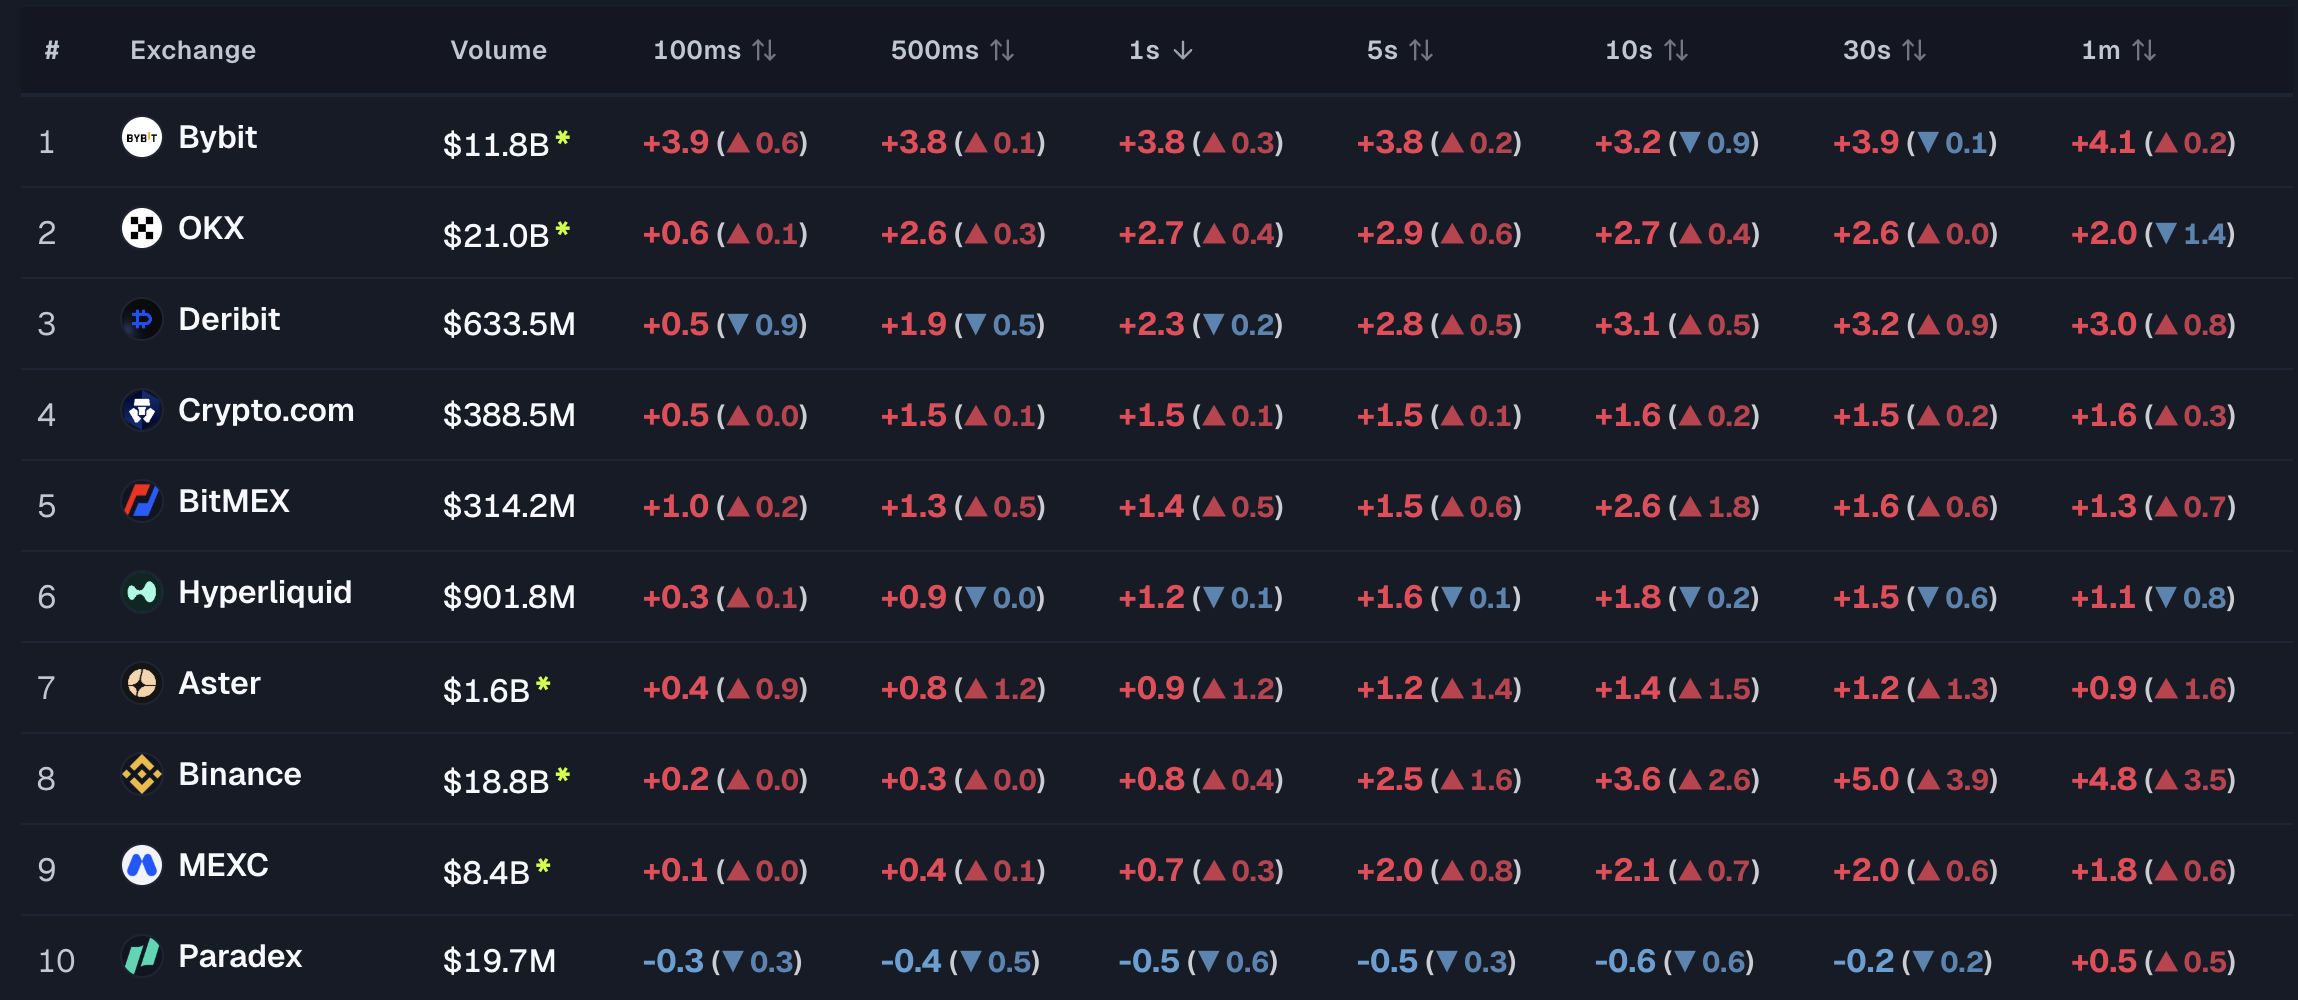Click OKX 5s value +2.9
The width and height of the screenshot is (2298, 1000).
point(1389,233)
